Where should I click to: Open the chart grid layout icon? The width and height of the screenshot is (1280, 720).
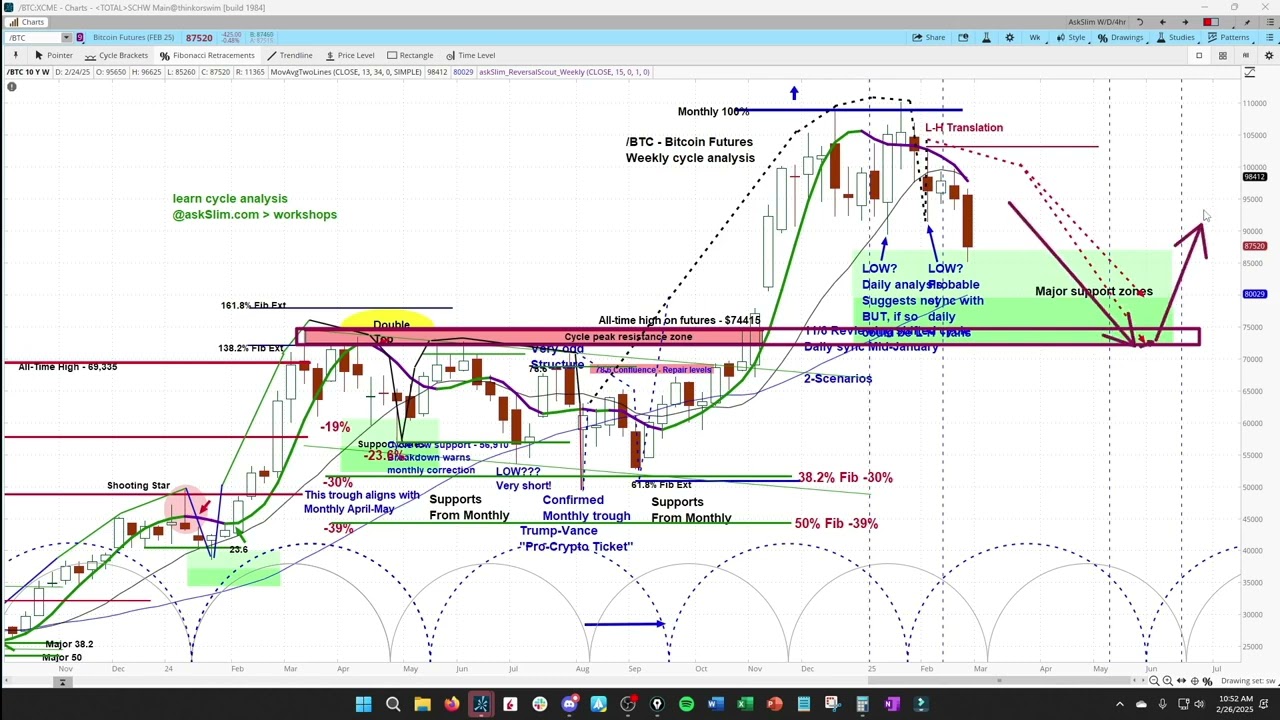click(1222, 55)
